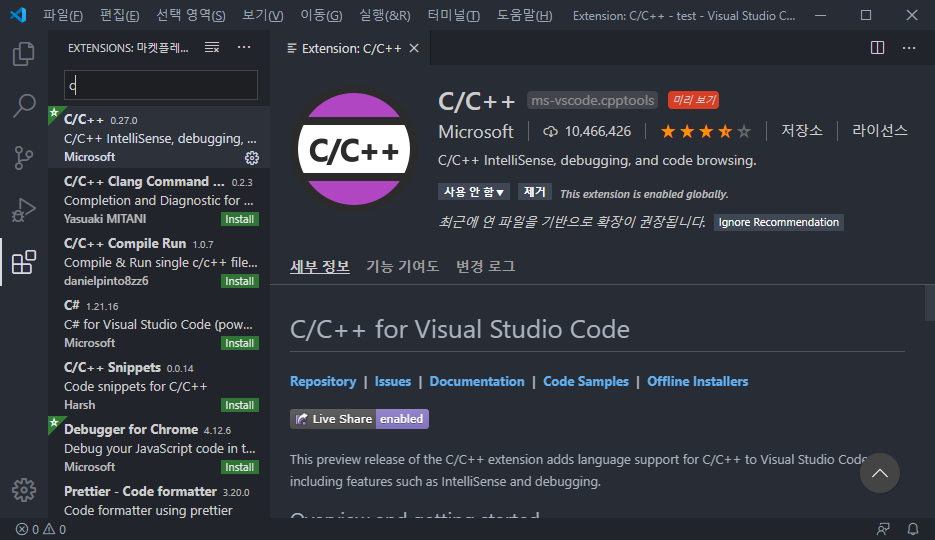
Task: Open the feedback icon in status bar
Action: click(883, 529)
